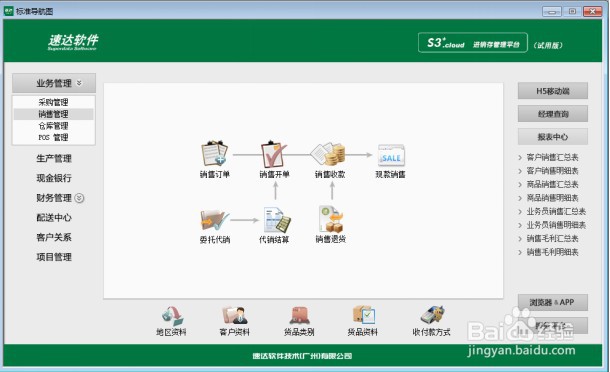610x372 pixels.
Task: Open the 业务员销售明细表 report link
Action: coord(556,225)
